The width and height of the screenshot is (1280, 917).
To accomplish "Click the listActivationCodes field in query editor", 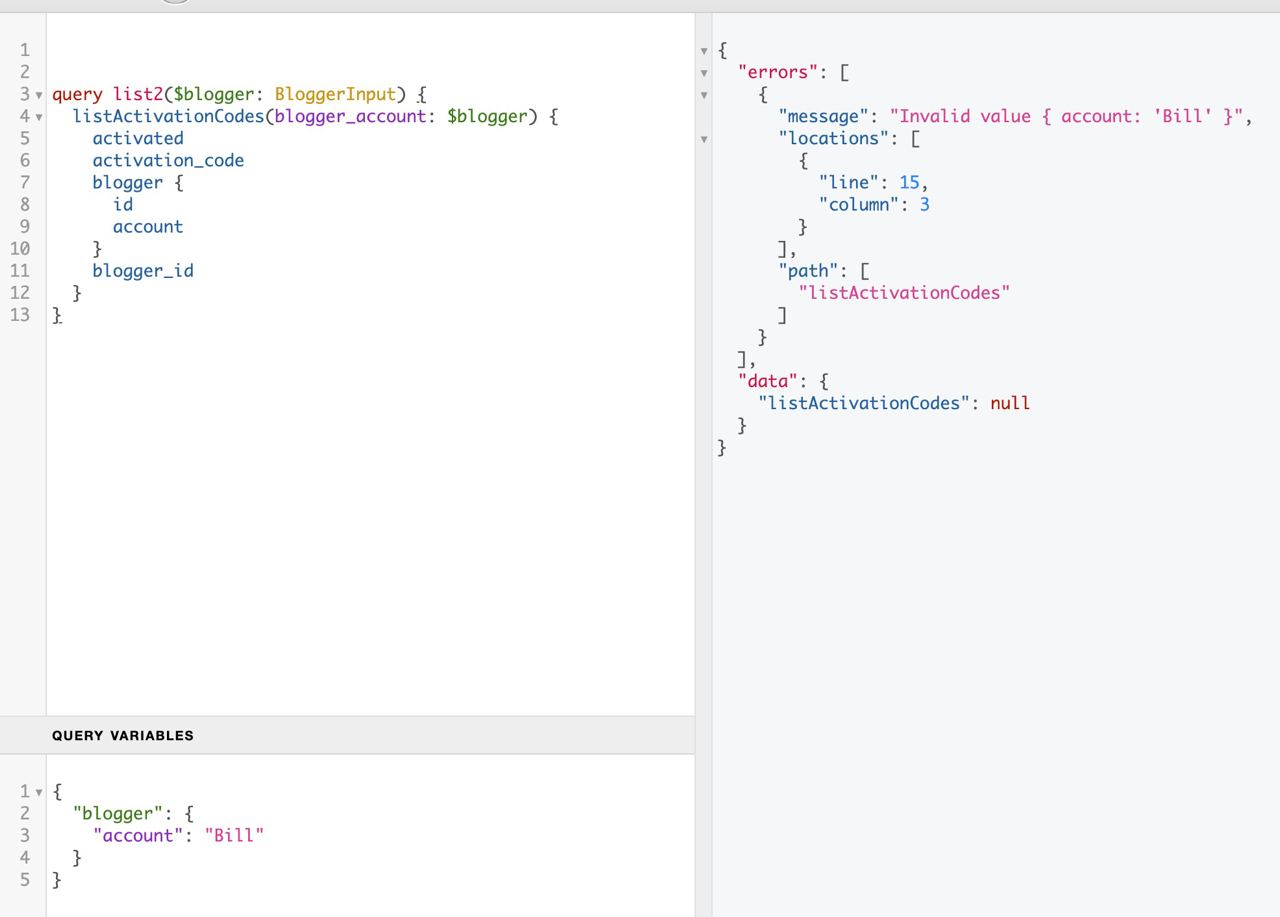I will point(168,116).
